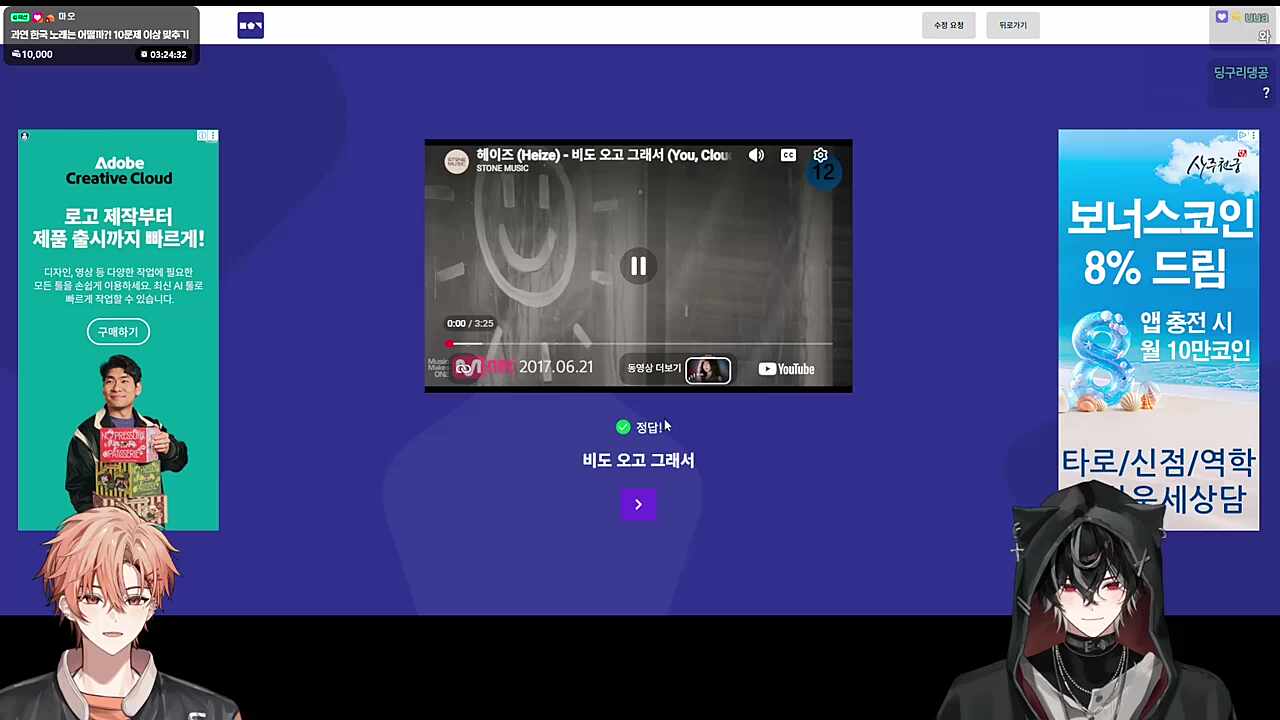The height and width of the screenshot is (720, 1280).
Task: Go to the next question with the arrow button
Action: point(638,504)
